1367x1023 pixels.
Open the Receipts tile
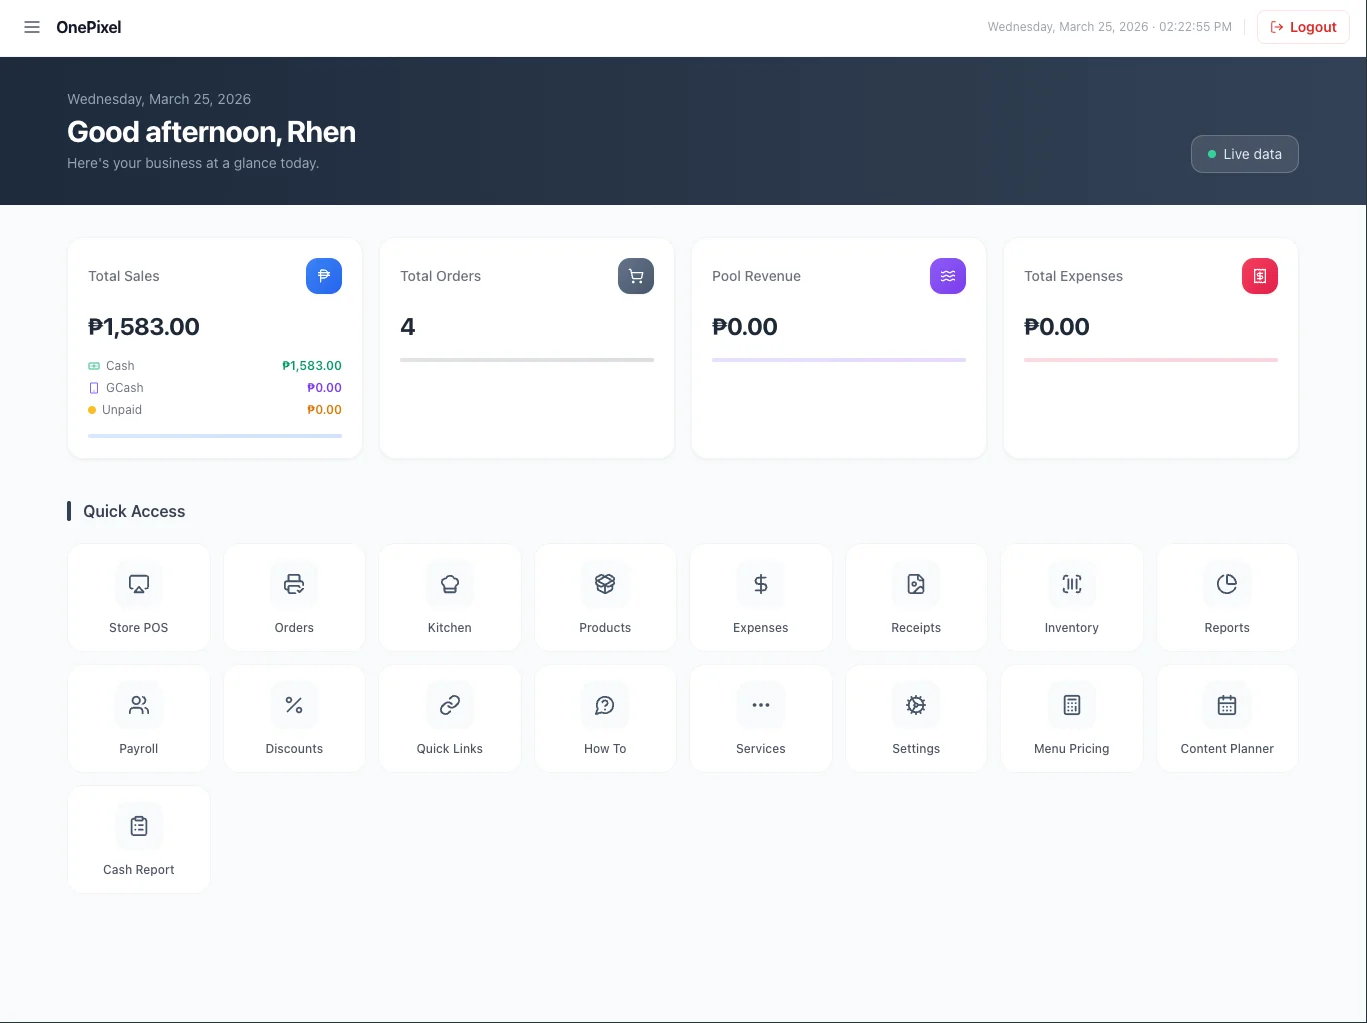coord(916,598)
